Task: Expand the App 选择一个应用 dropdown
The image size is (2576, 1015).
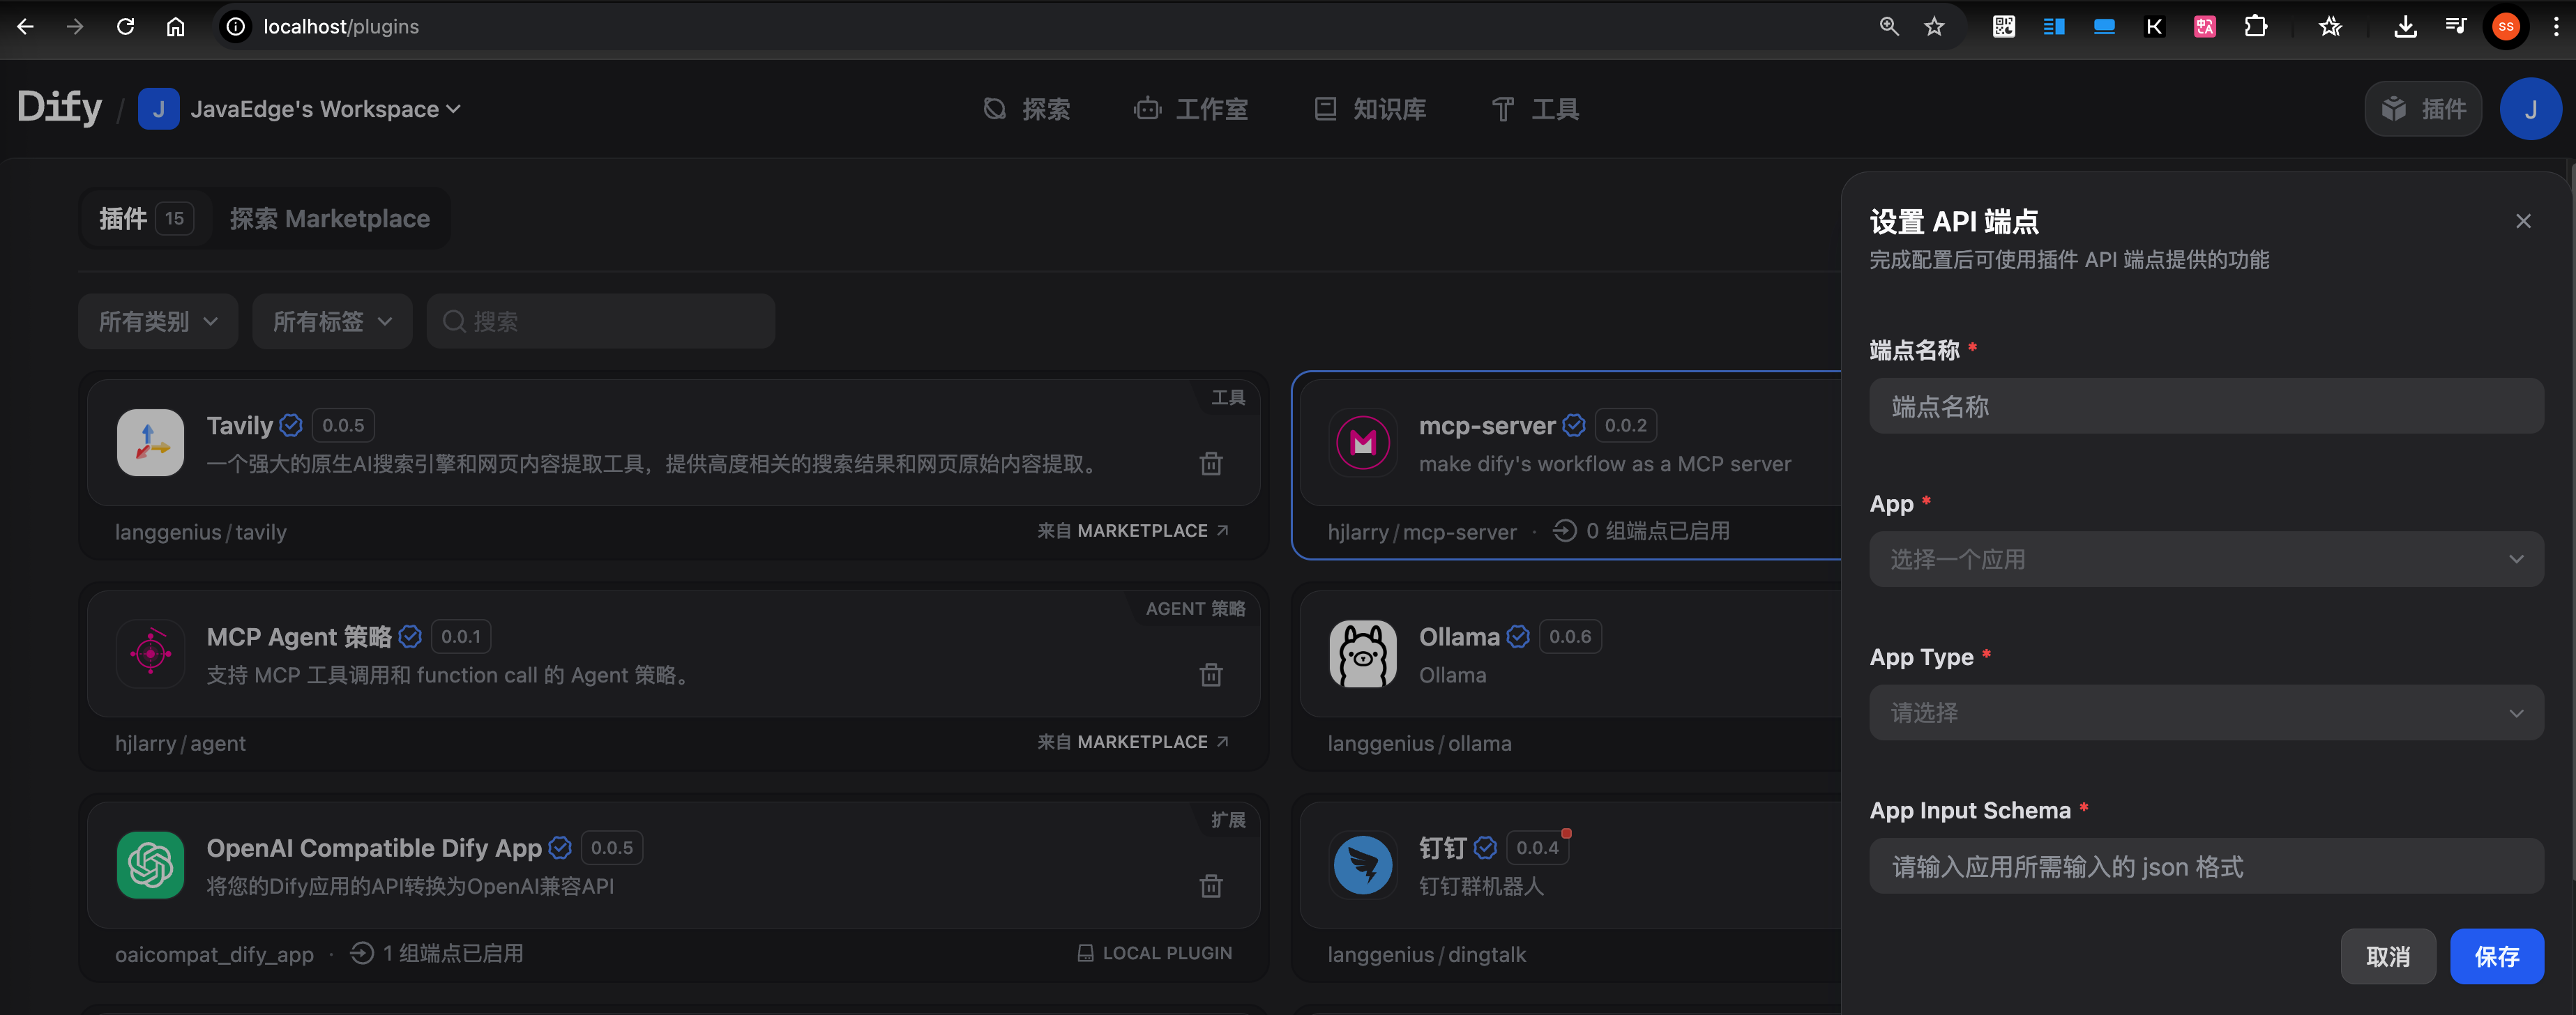Action: [x=2206, y=559]
